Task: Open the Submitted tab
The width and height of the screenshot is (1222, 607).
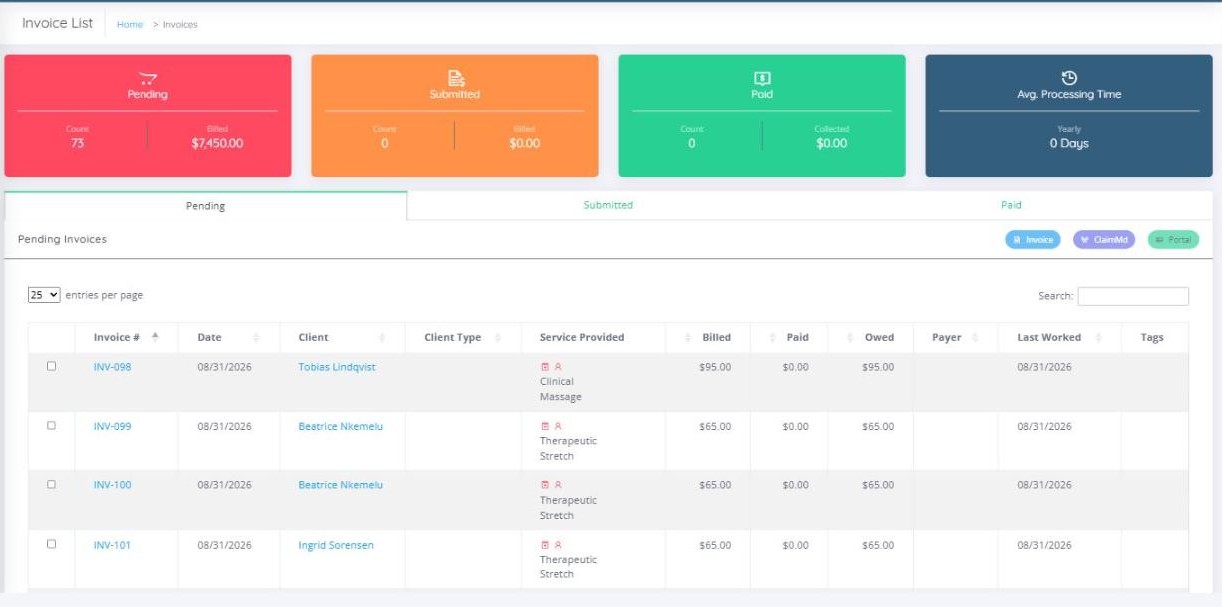Action: [608, 205]
